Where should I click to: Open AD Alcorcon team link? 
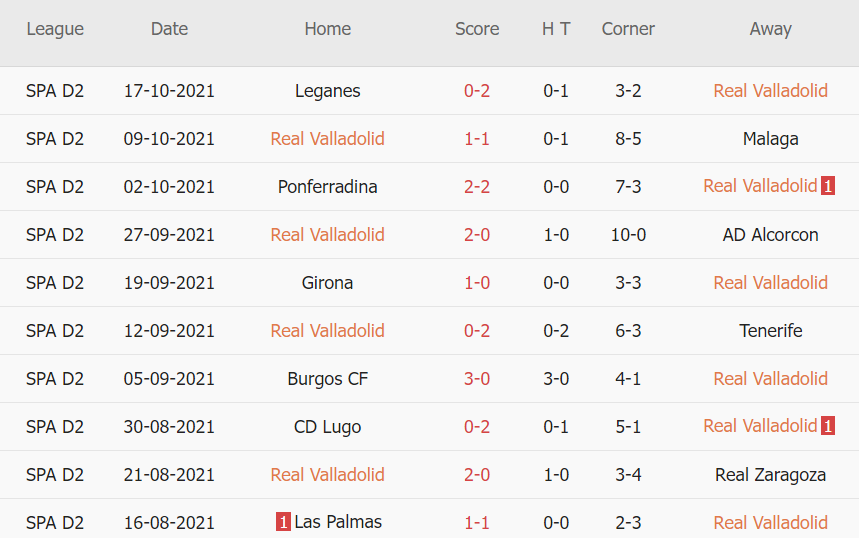coord(770,235)
